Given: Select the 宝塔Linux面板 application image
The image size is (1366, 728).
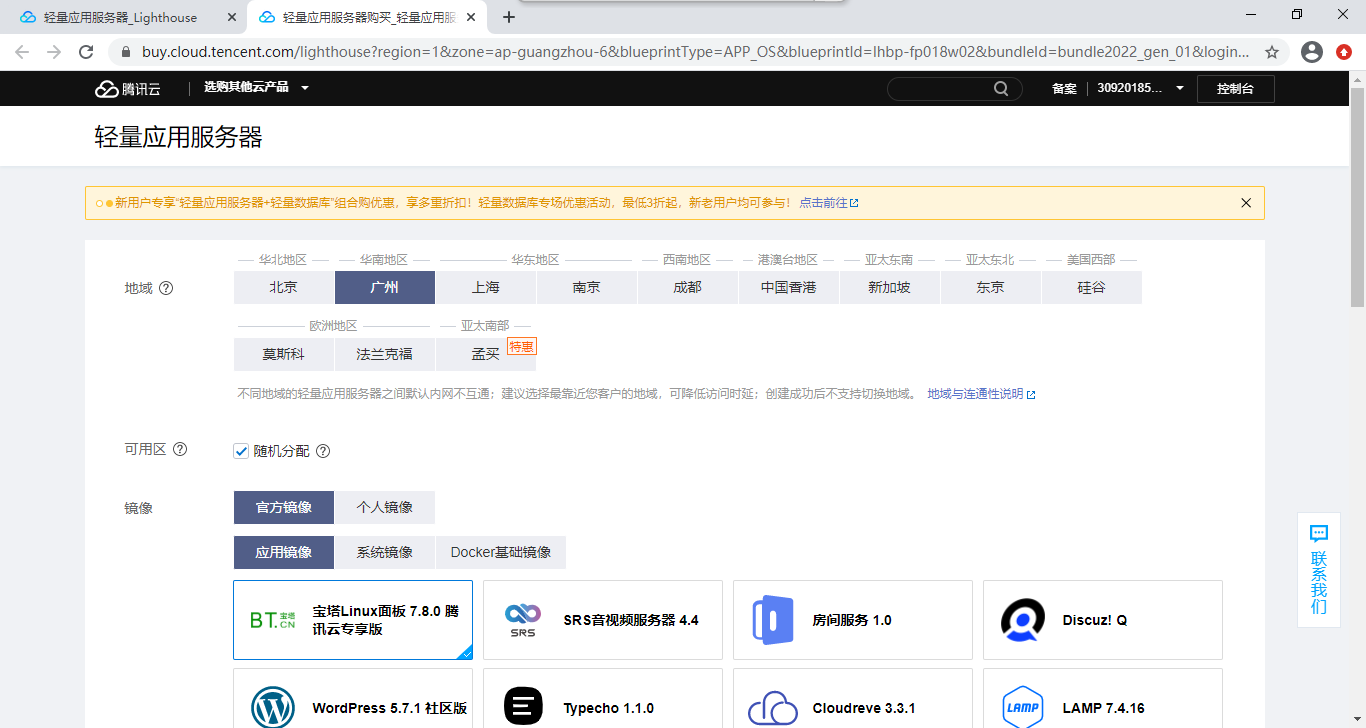Looking at the screenshot, I should (352, 620).
